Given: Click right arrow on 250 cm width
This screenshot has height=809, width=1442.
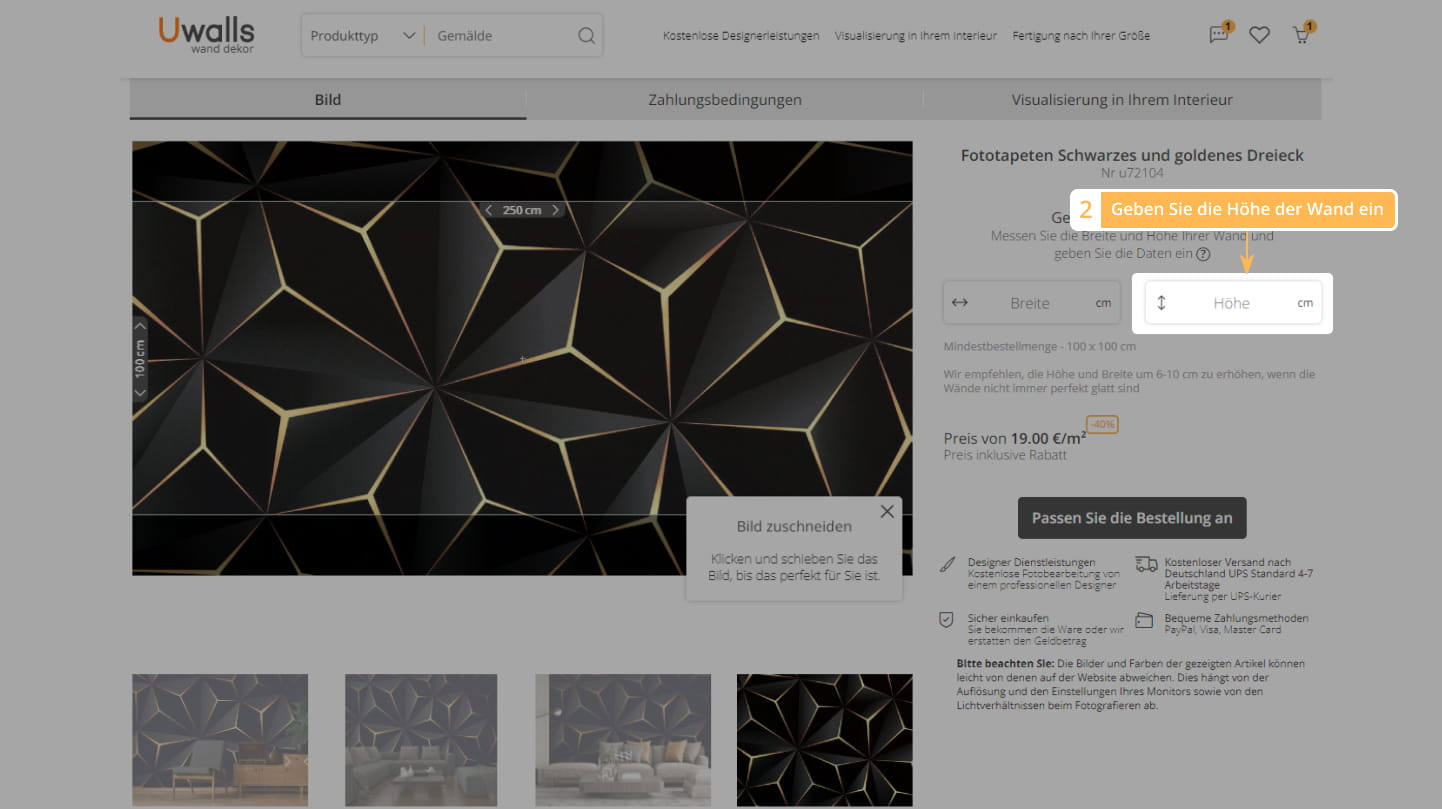Looking at the screenshot, I should point(556,210).
